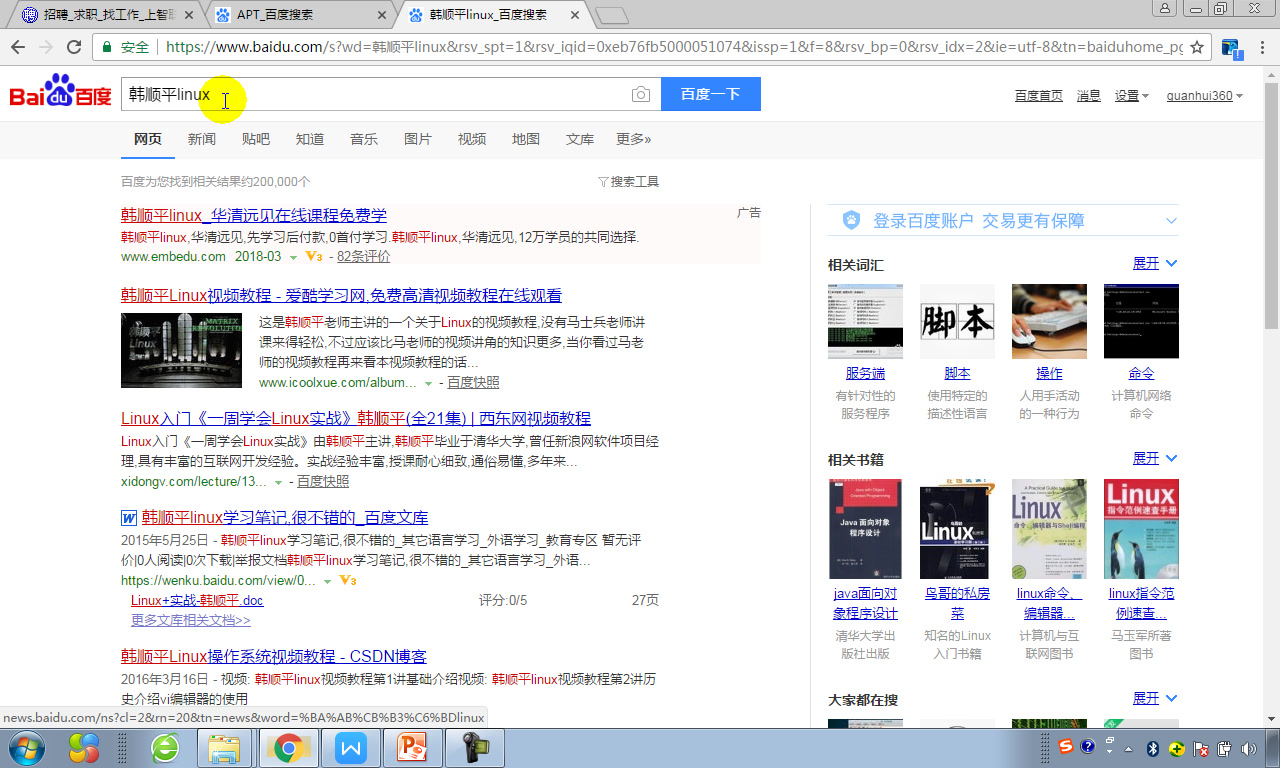Switch to the 地图 search tab

pos(526,139)
